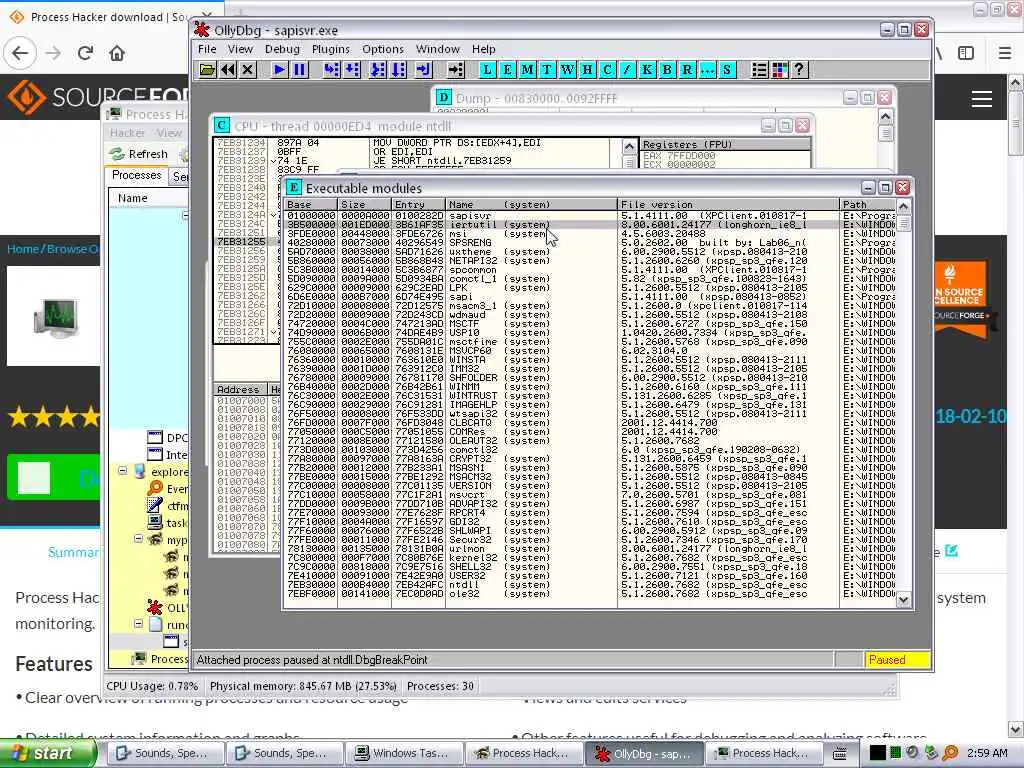This screenshot has height=768, width=1024.
Task: Select the ntdll module row
Action: click(x=590, y=584)
